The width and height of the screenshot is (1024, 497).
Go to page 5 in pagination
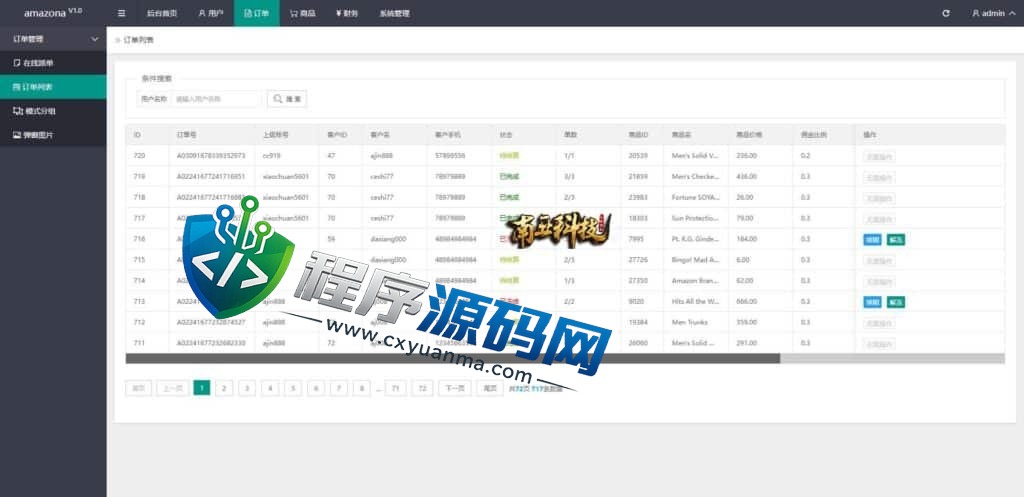coord(293,388)
